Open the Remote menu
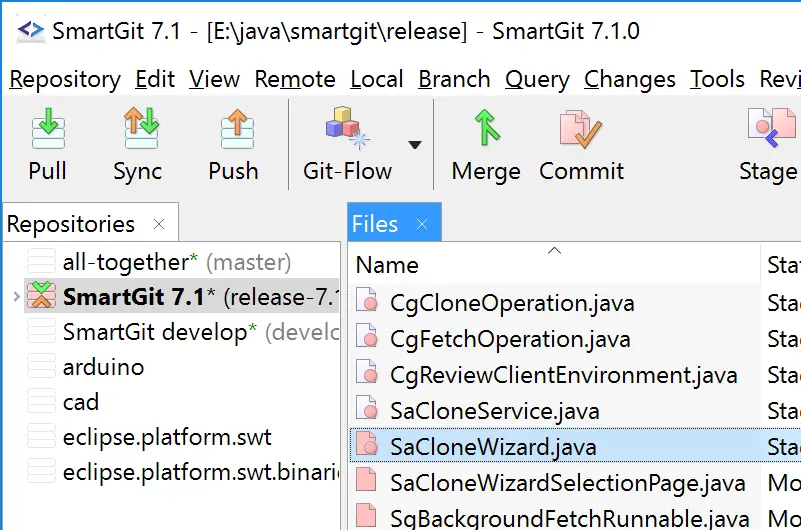 tap(295, 80)
